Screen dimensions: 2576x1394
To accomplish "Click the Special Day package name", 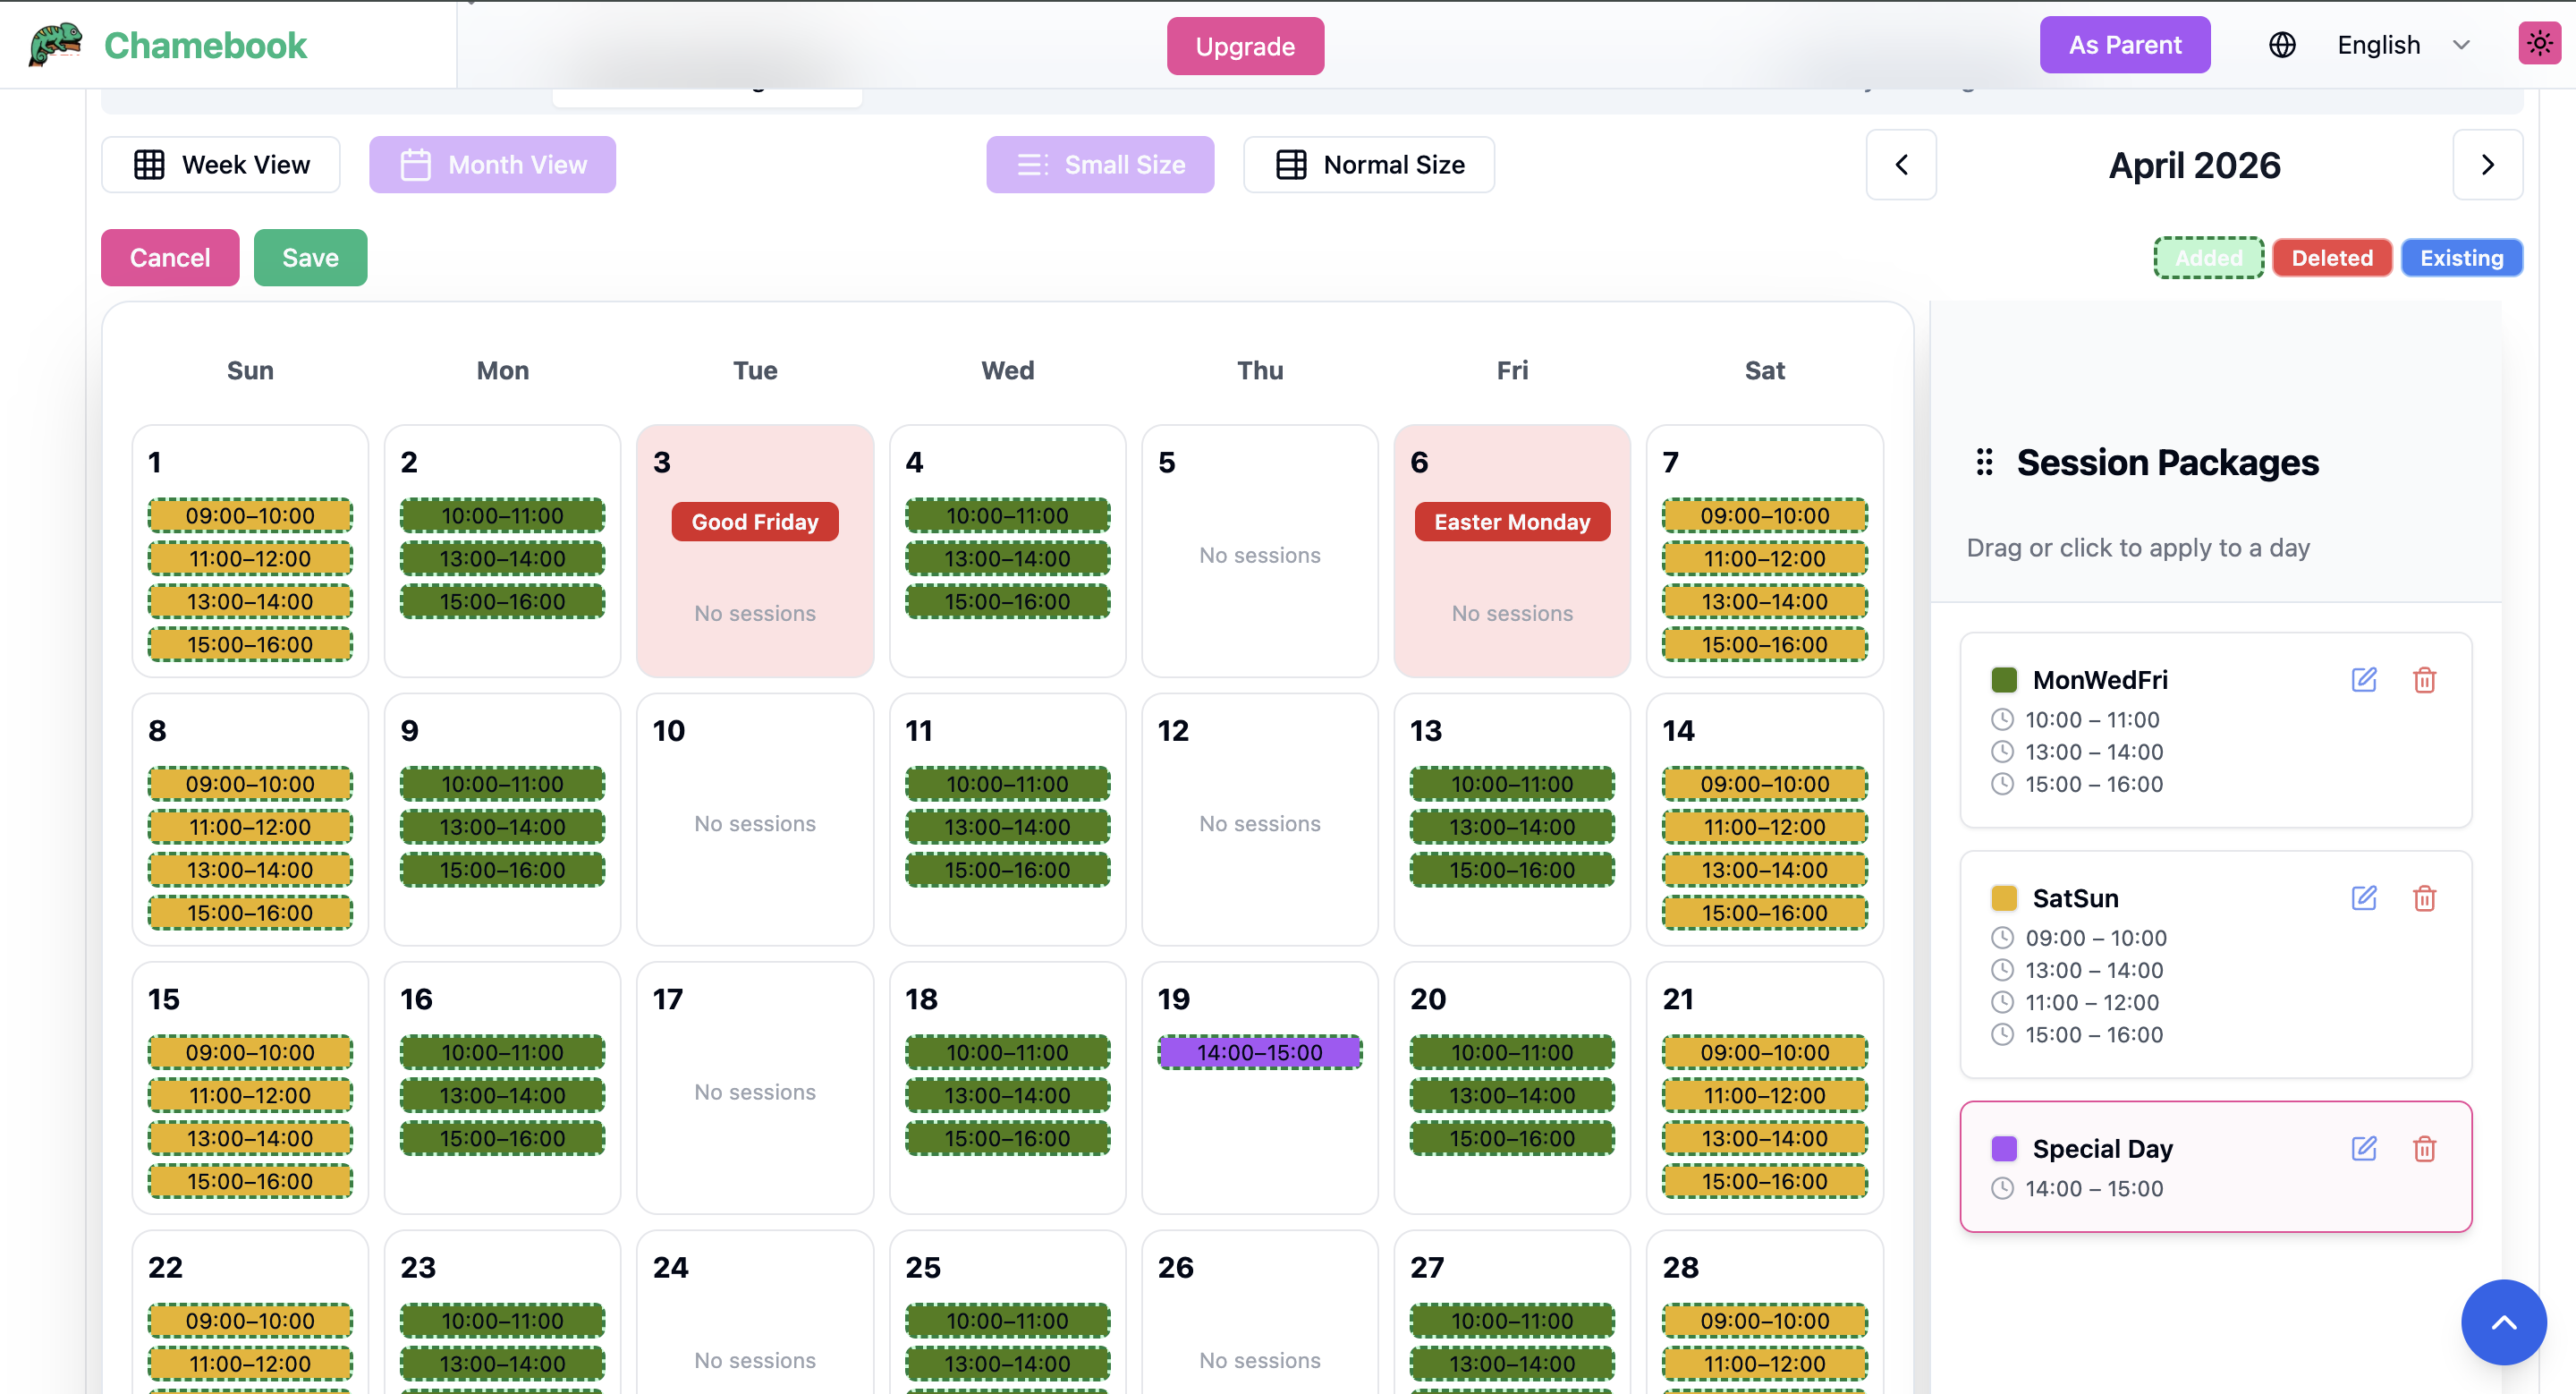I will 2102,1148.
